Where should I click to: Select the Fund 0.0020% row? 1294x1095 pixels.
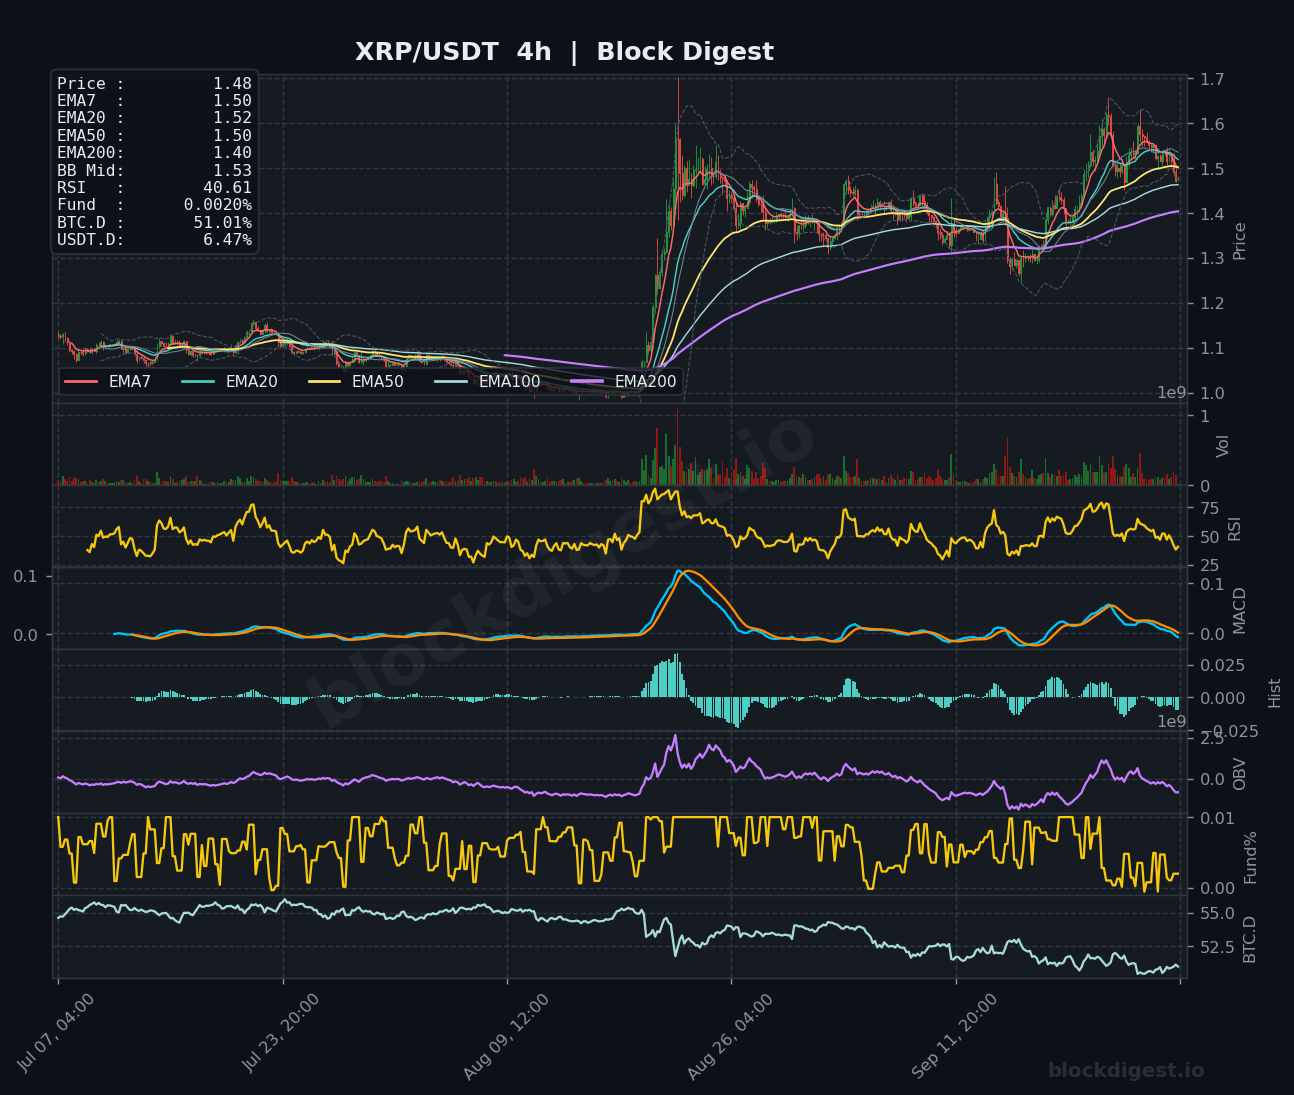click(x=154, y=205)
